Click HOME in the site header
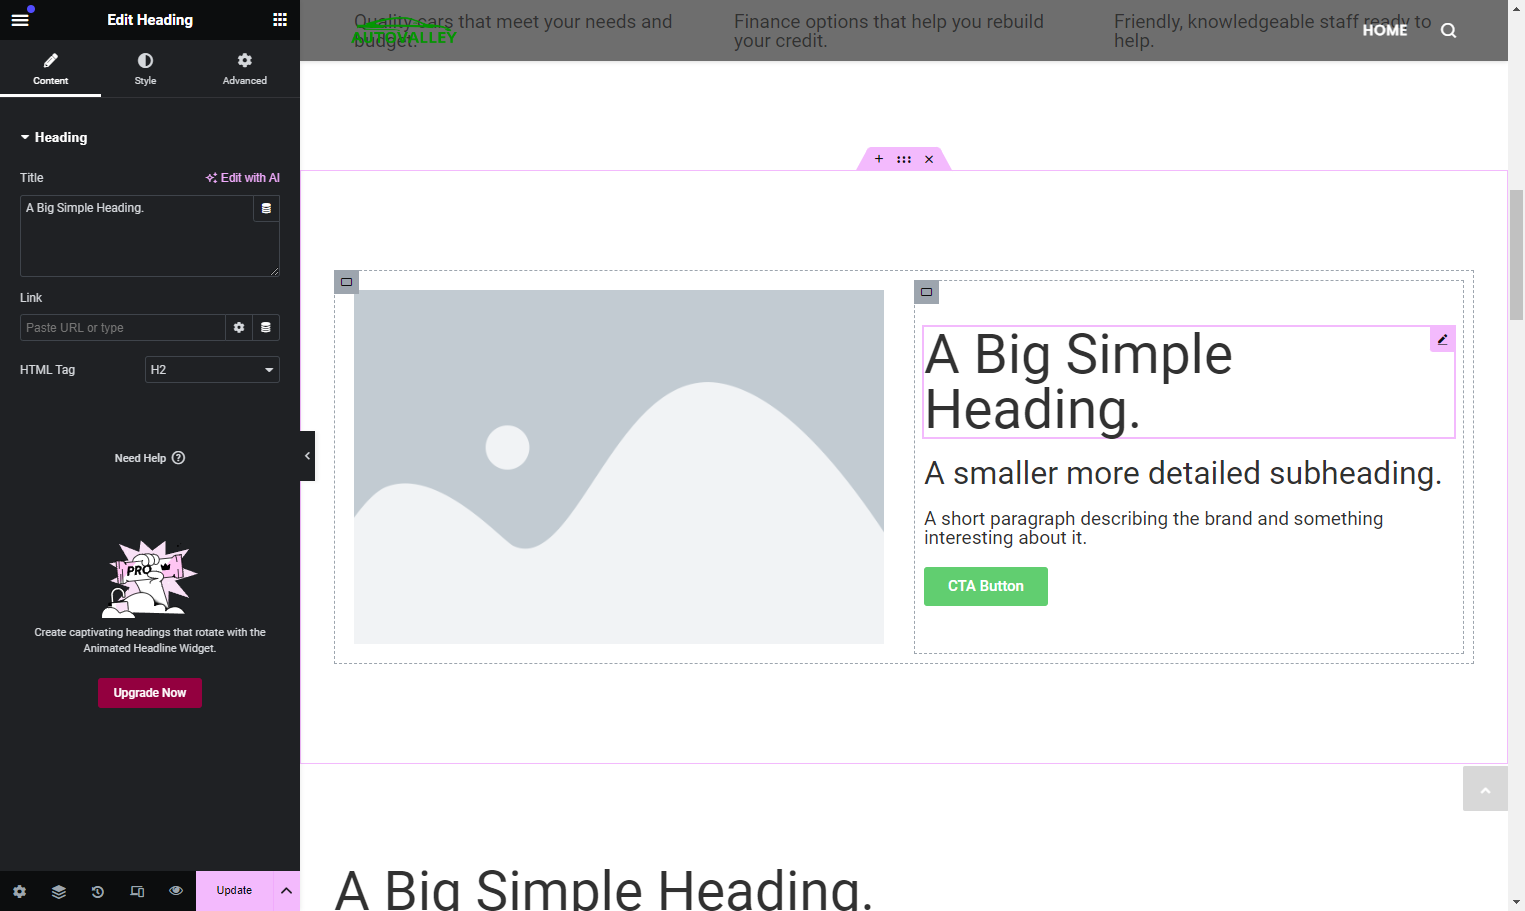Viewport: 1525px width, 911px height. click(1385, 30)
